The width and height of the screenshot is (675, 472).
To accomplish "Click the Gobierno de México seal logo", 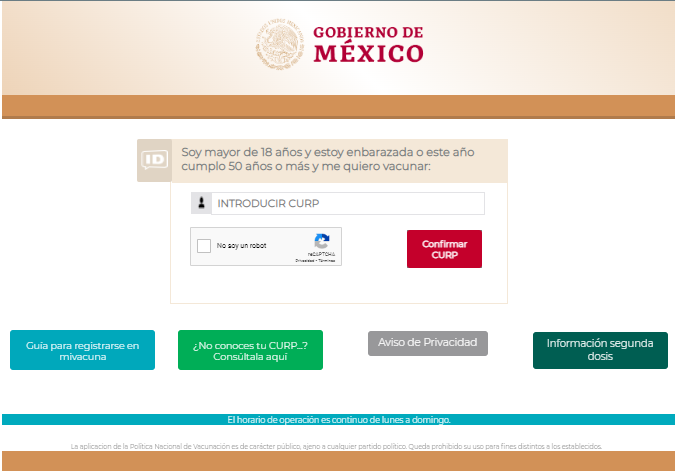I will tap(280, 44).
